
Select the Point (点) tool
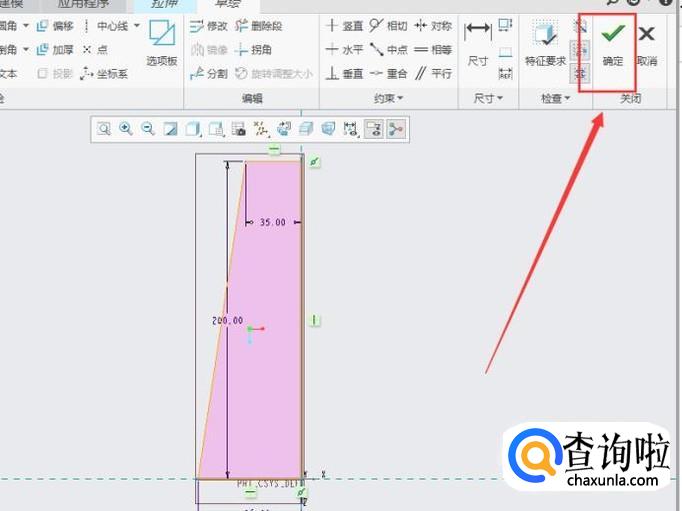[x=95, y=50]
